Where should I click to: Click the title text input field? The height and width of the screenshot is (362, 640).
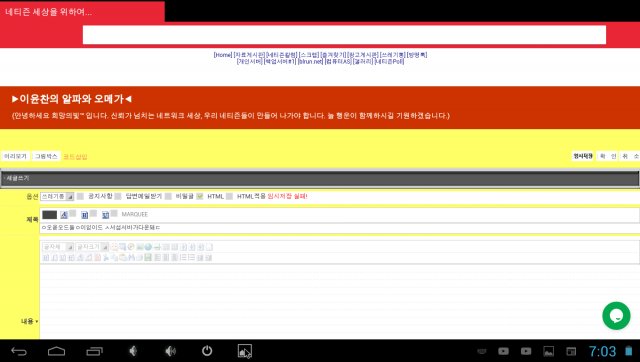point(340,228)
